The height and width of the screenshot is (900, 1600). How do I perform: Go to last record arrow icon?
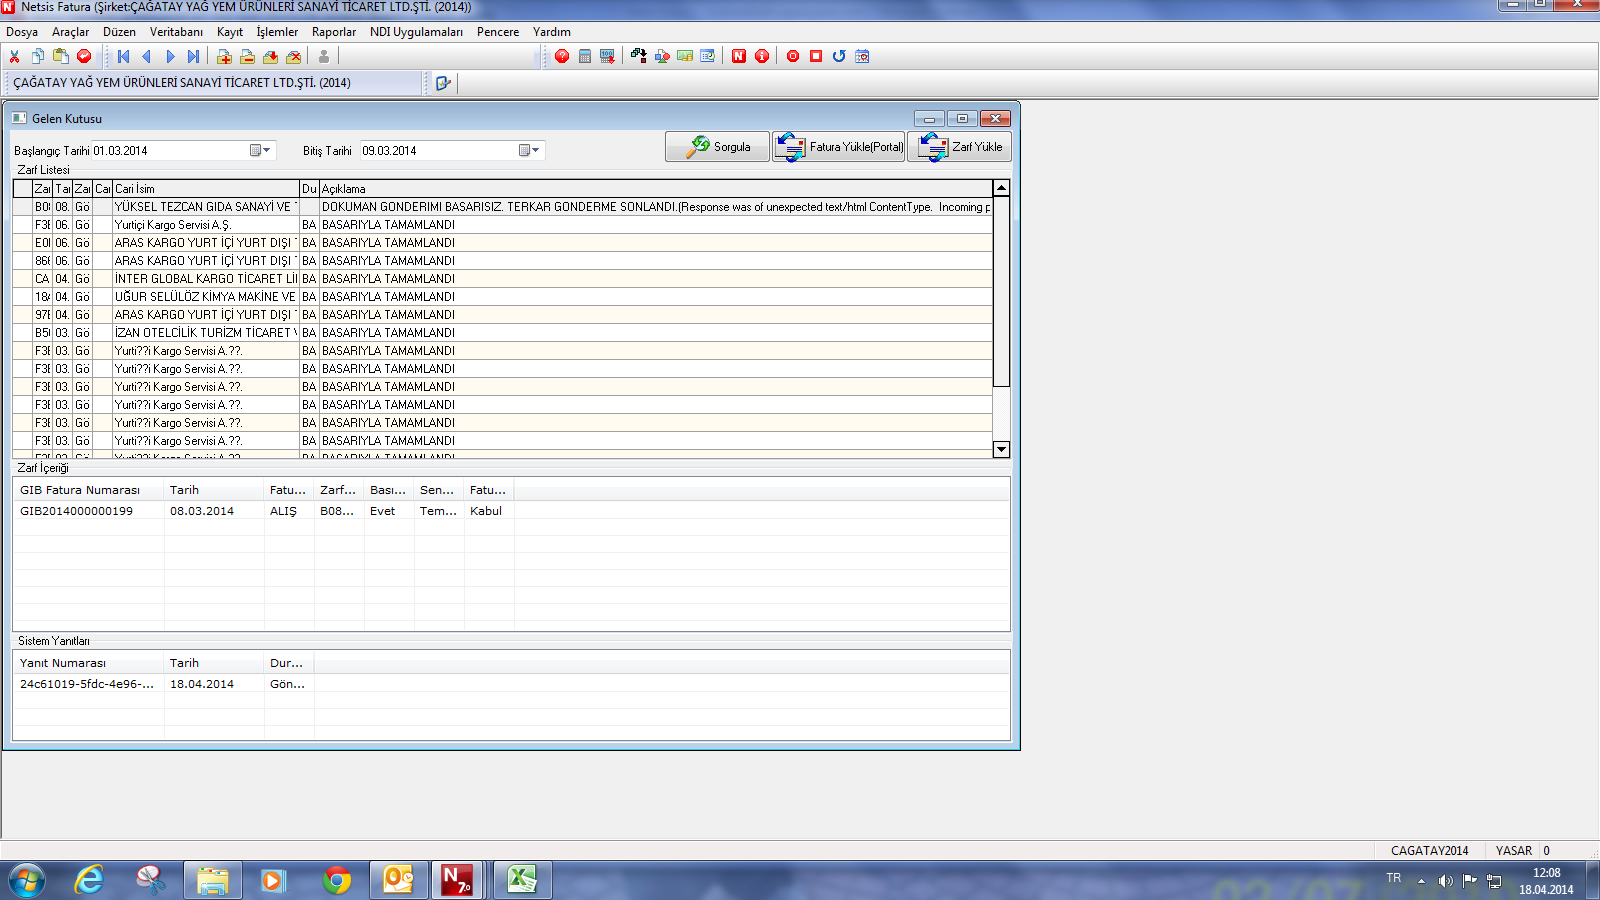(193, 56)
